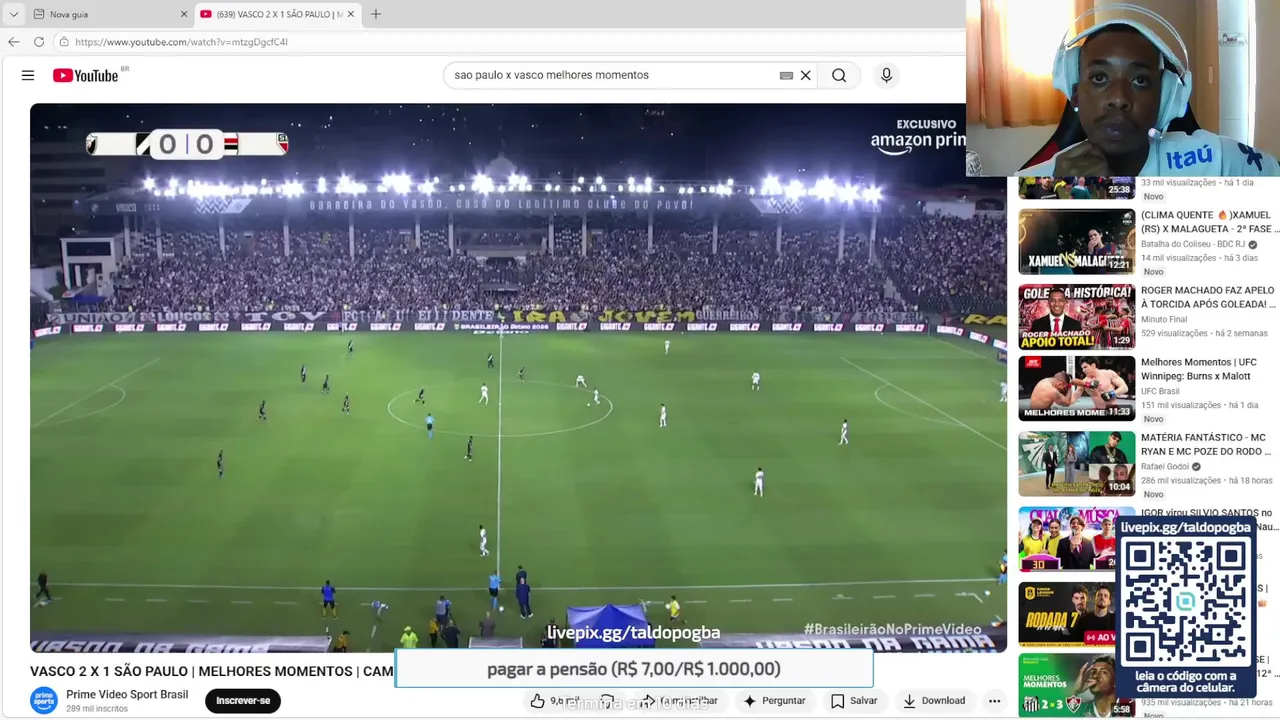The height and width of the screenshot is (720, 1280).
Task: Click the magnifying glass search button
Action: tap(839, 75)
